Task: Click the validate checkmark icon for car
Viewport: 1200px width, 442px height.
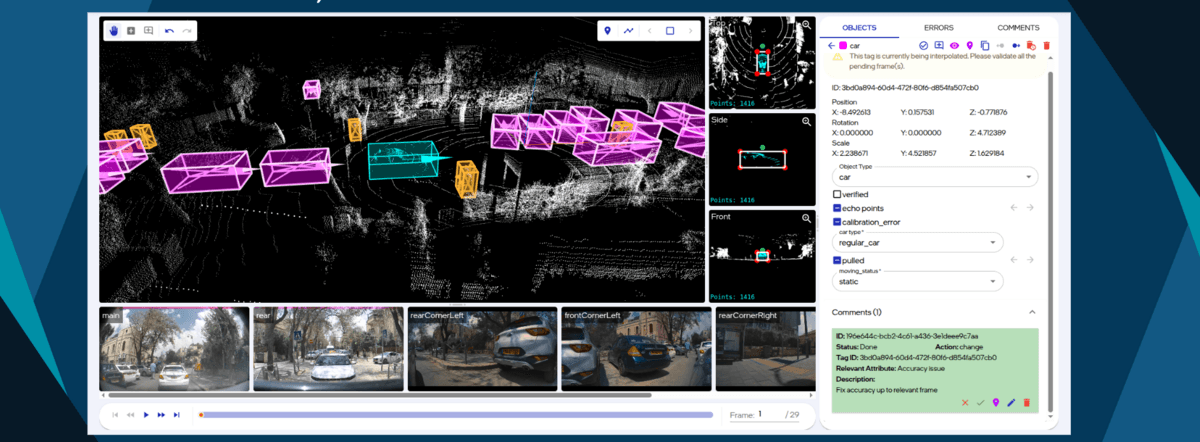Action: pyautogui.click(x=924, y=45)
